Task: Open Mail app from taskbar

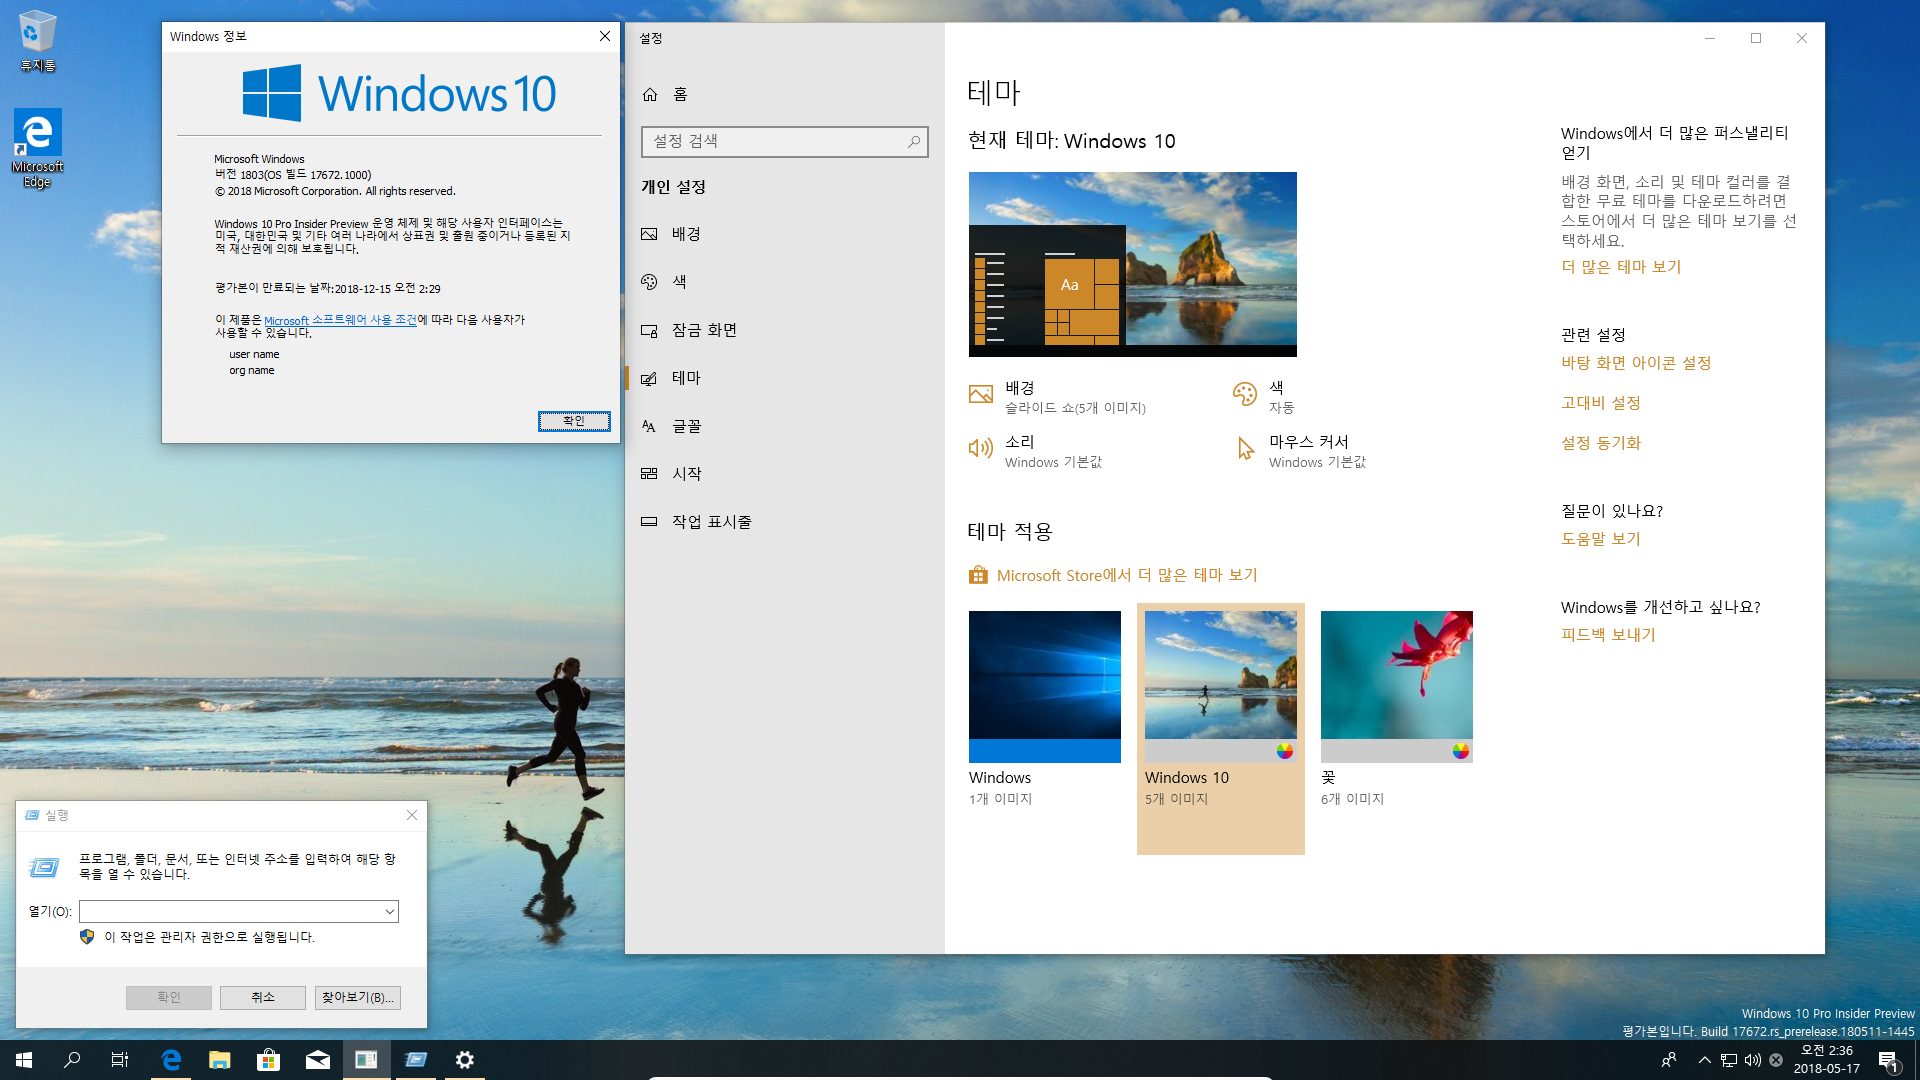Action: (318, 1060)
